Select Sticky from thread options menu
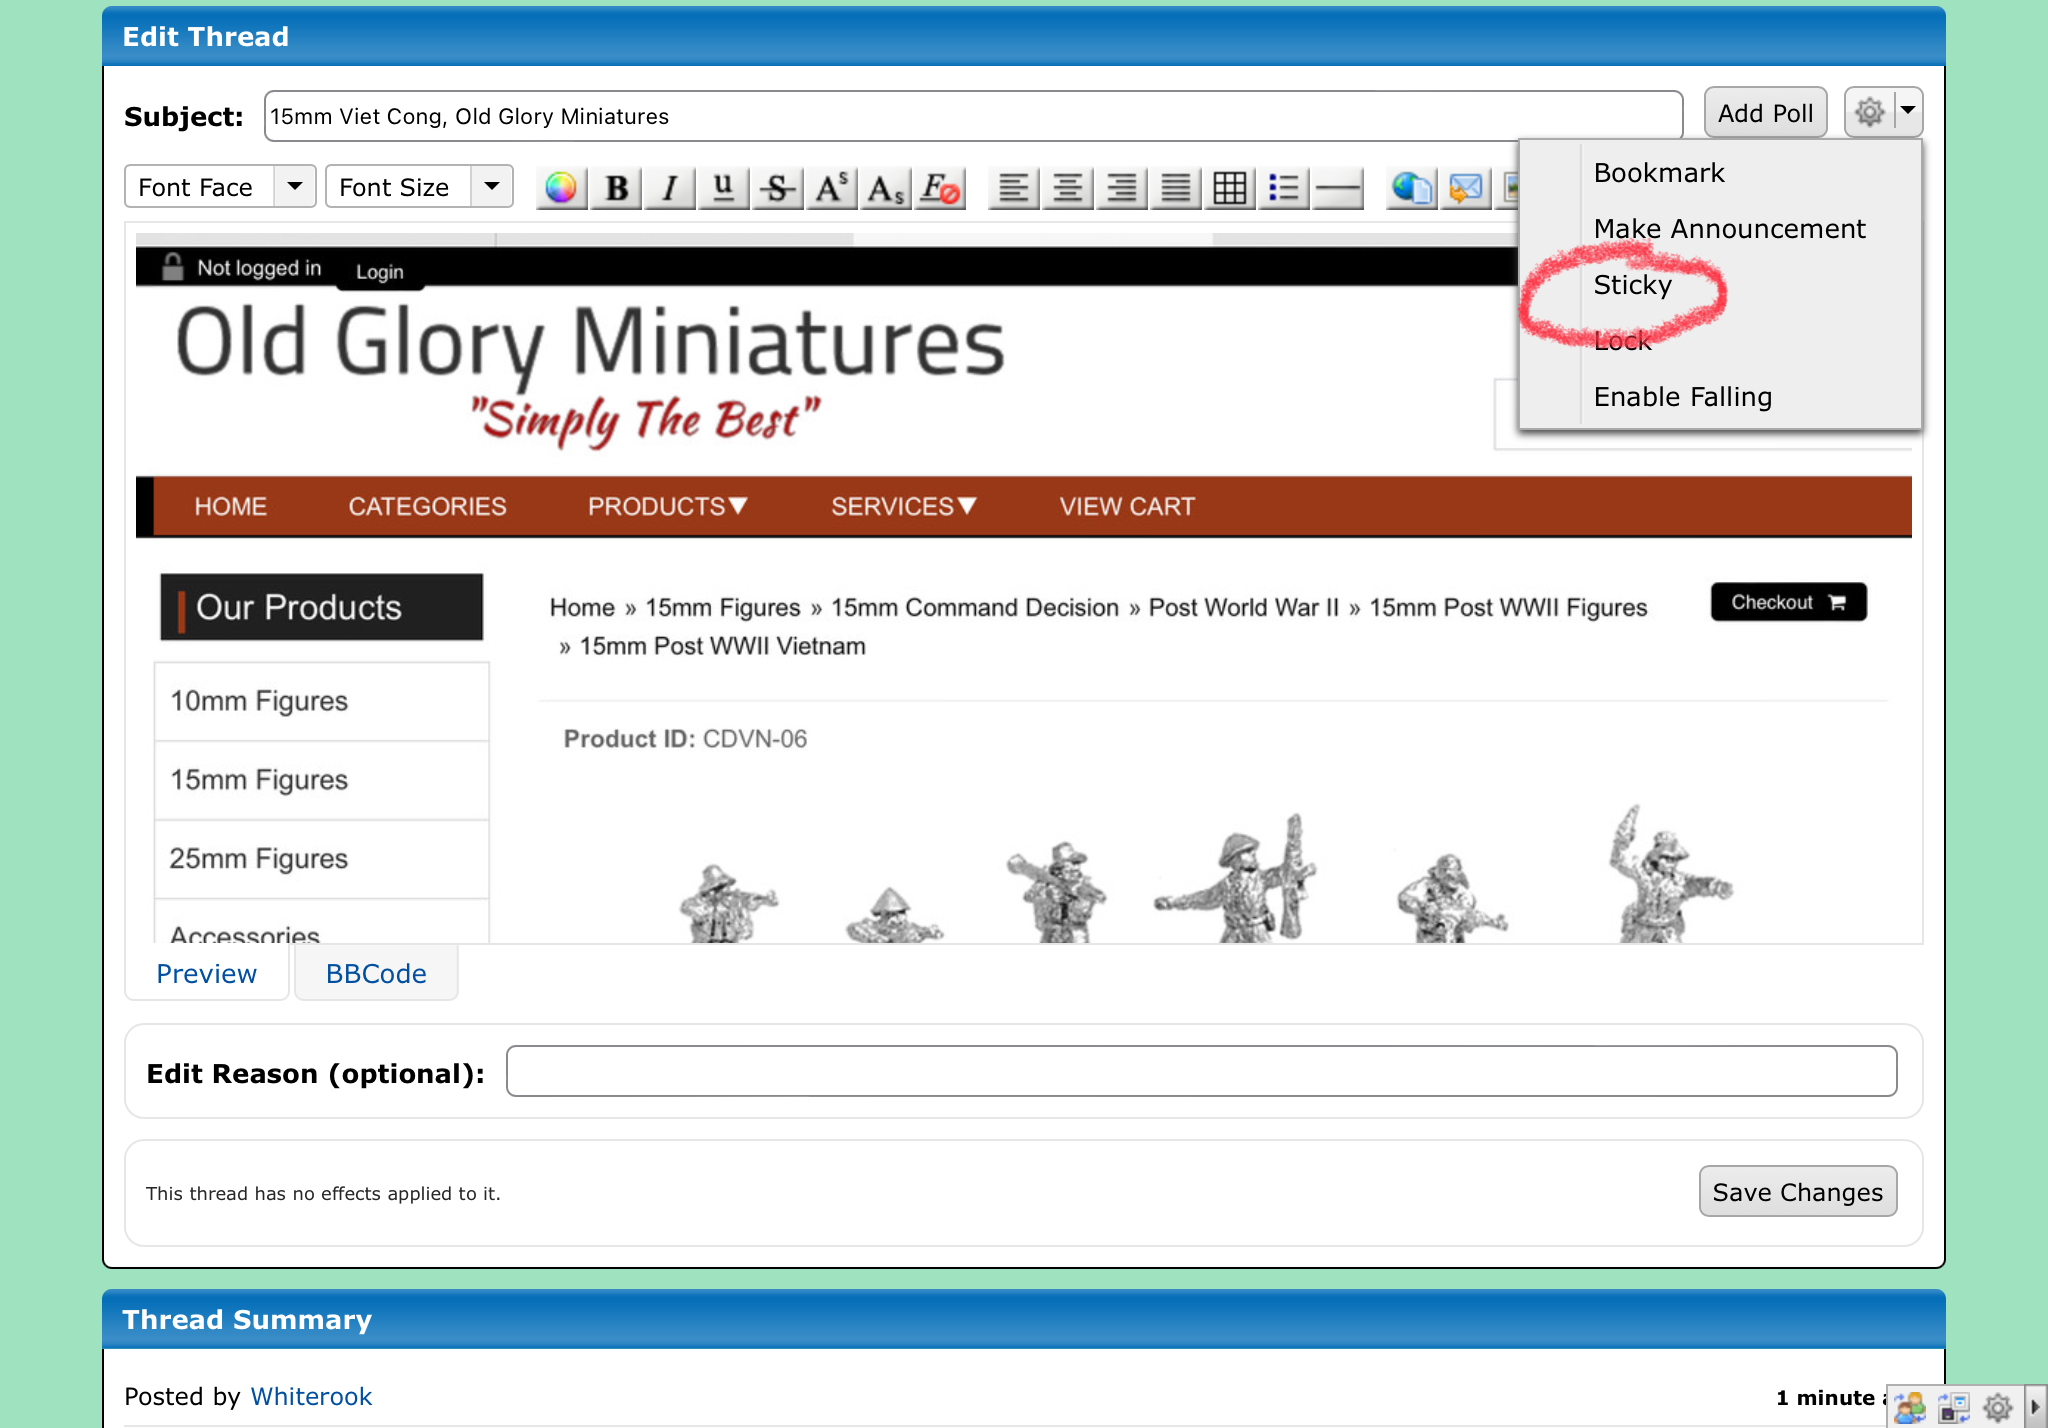The image size is (2048, 1428). (x=1632, y=285)
